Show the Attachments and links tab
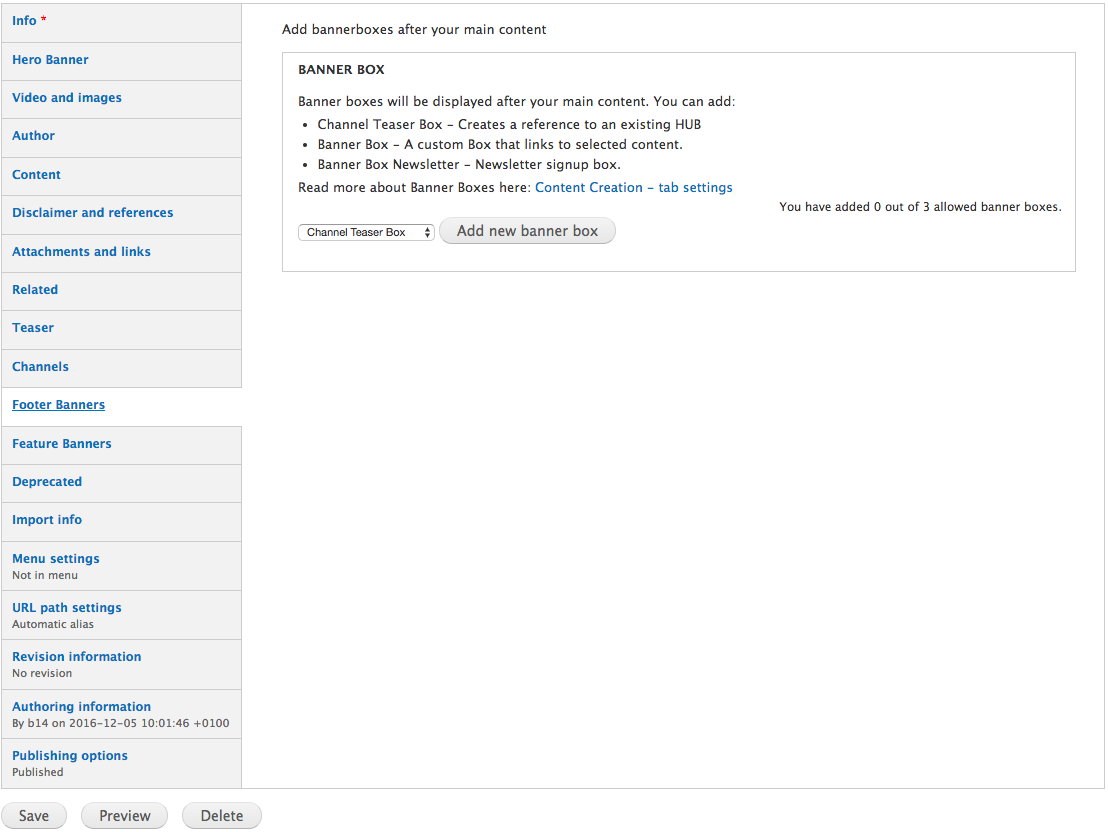The image size is (1108, 832). pos(81,252)
